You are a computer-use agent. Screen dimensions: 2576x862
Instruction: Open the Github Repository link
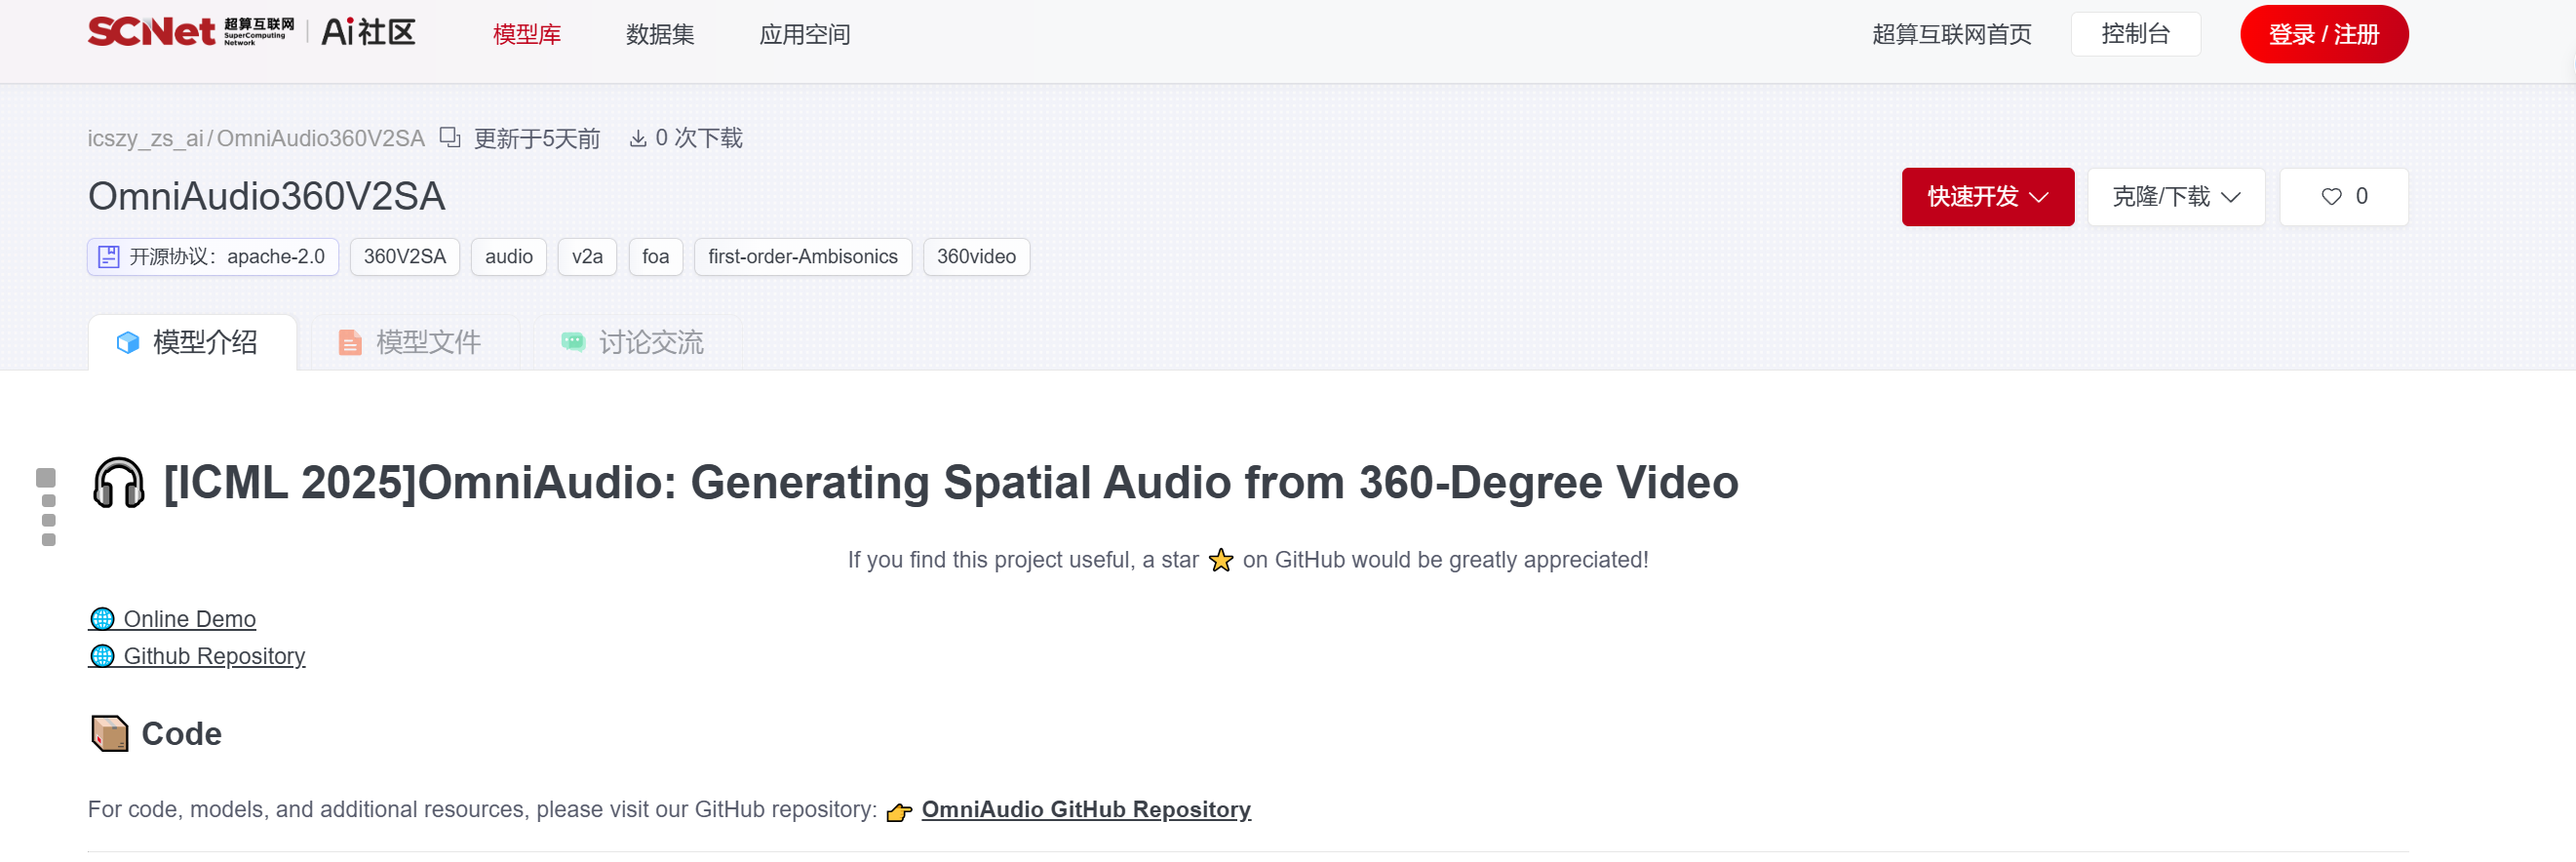[197, 656]
